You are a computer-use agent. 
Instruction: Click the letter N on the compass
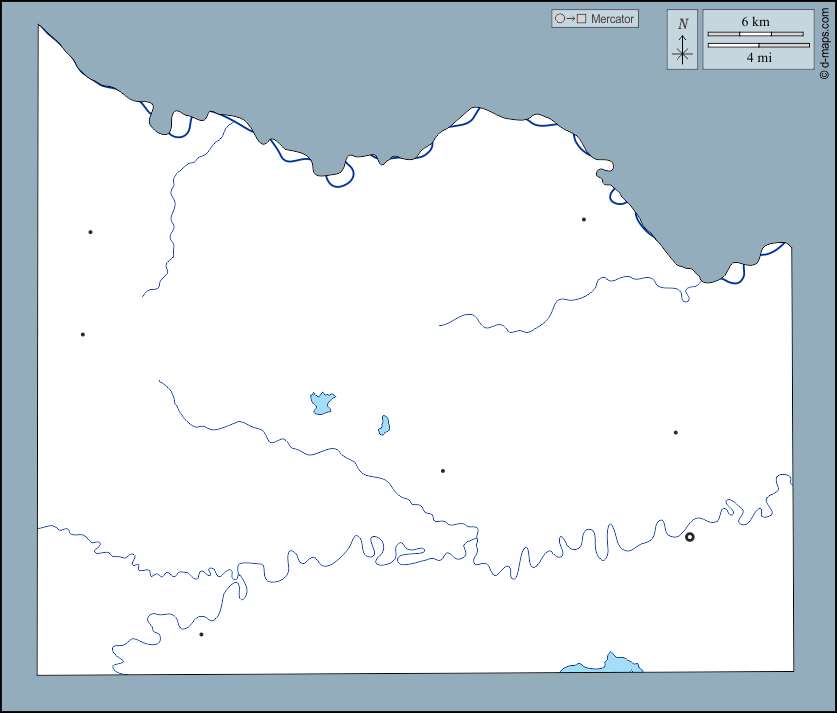(683, 24)
